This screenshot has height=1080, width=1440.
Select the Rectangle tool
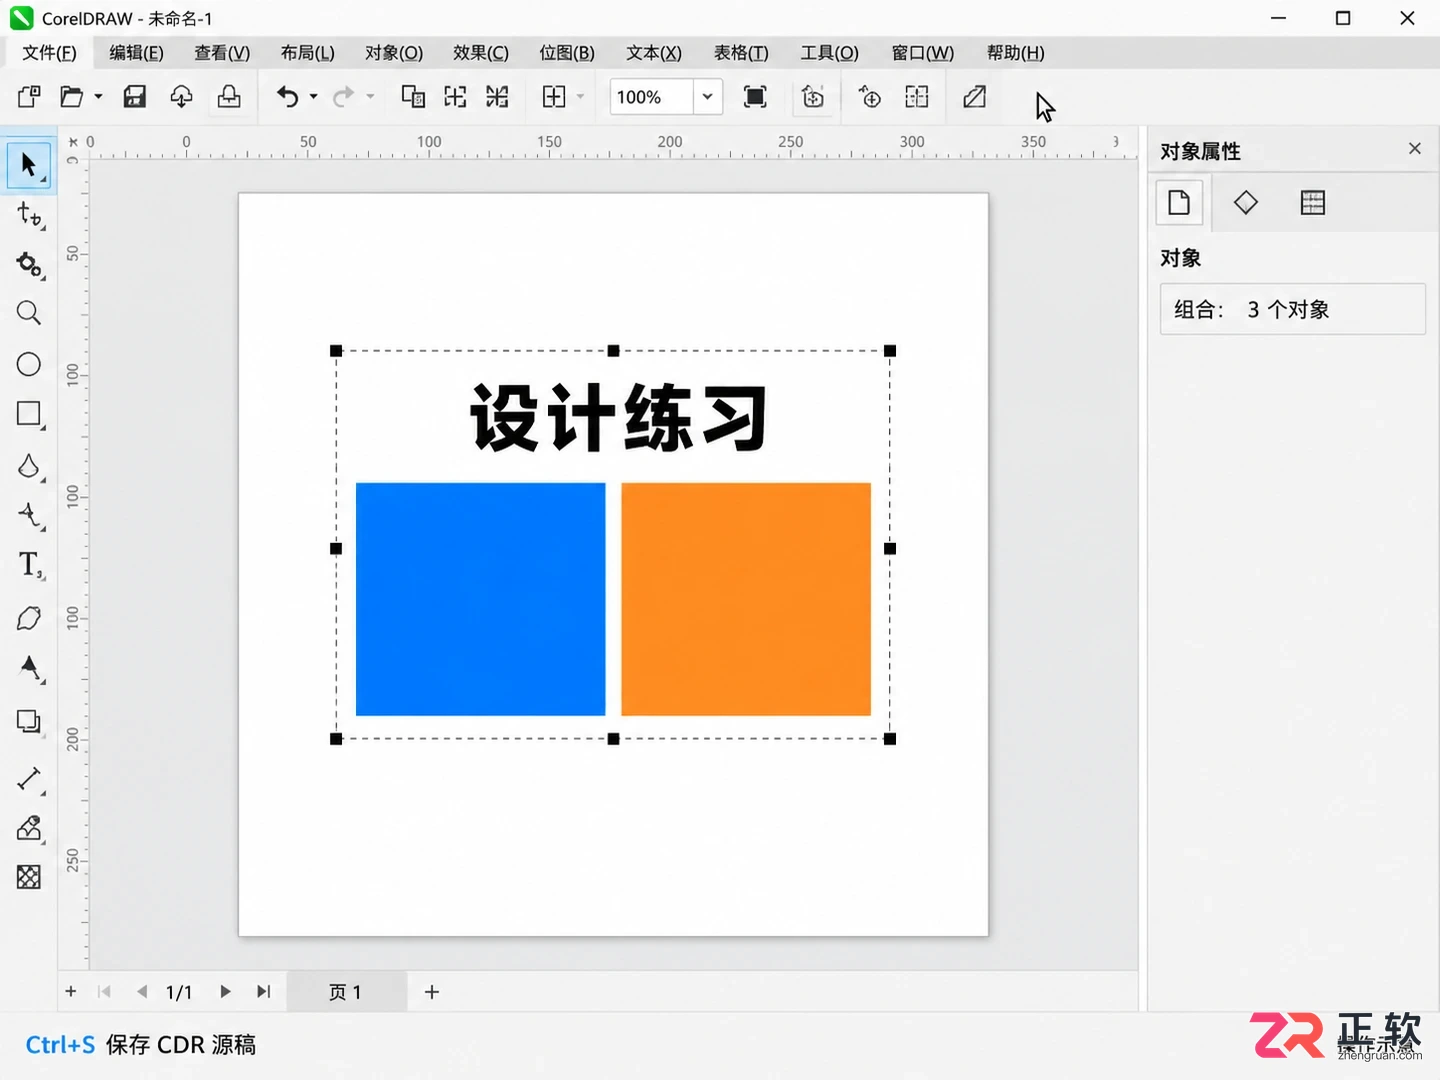pyautogui.click(x=29, y=414)
